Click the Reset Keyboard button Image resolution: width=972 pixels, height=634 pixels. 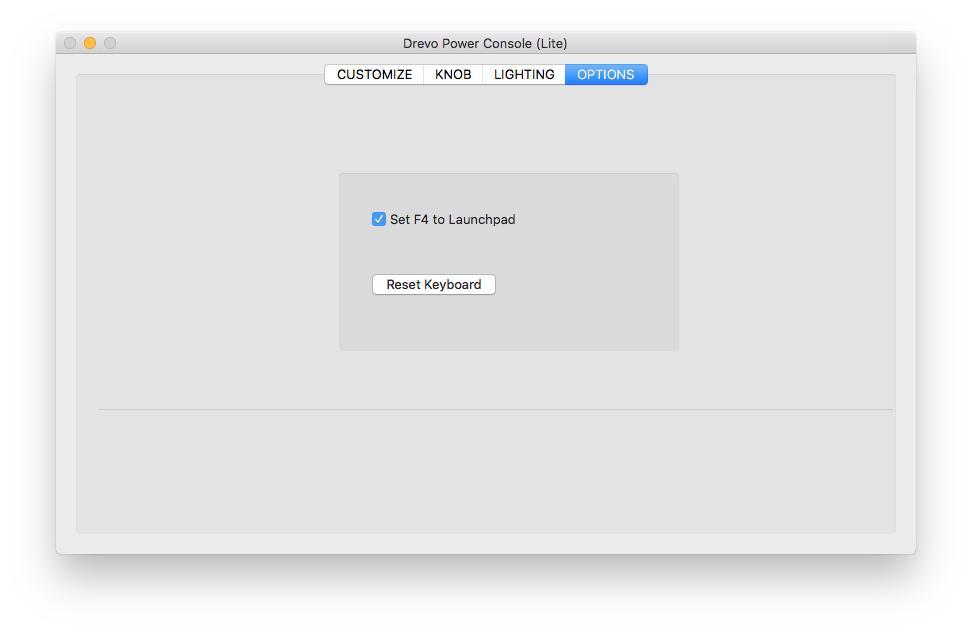click(x=433, y=284)
